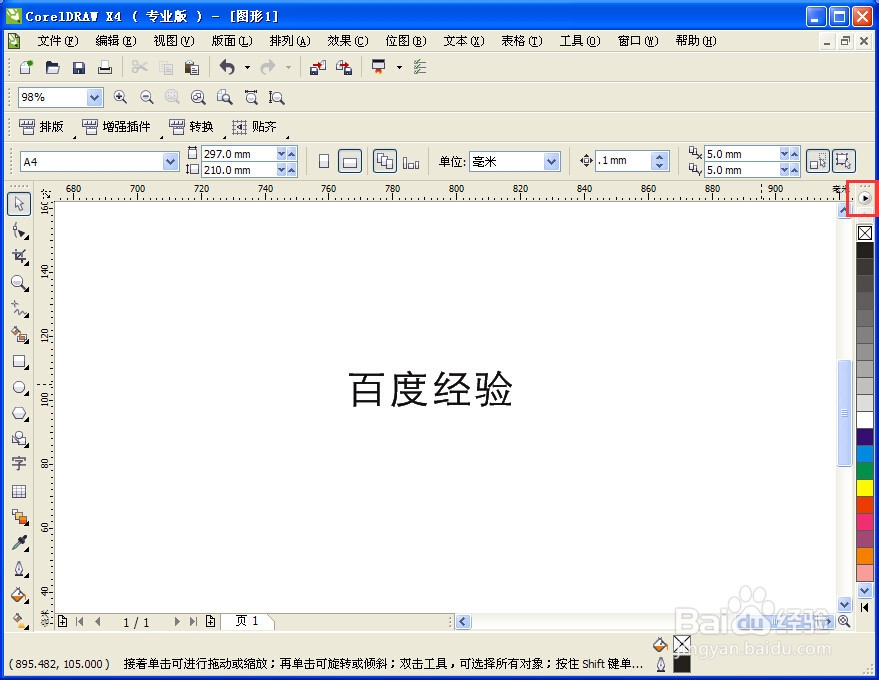
Task: Select the Basic Shapes tool
Action: [x=20, y=438]
